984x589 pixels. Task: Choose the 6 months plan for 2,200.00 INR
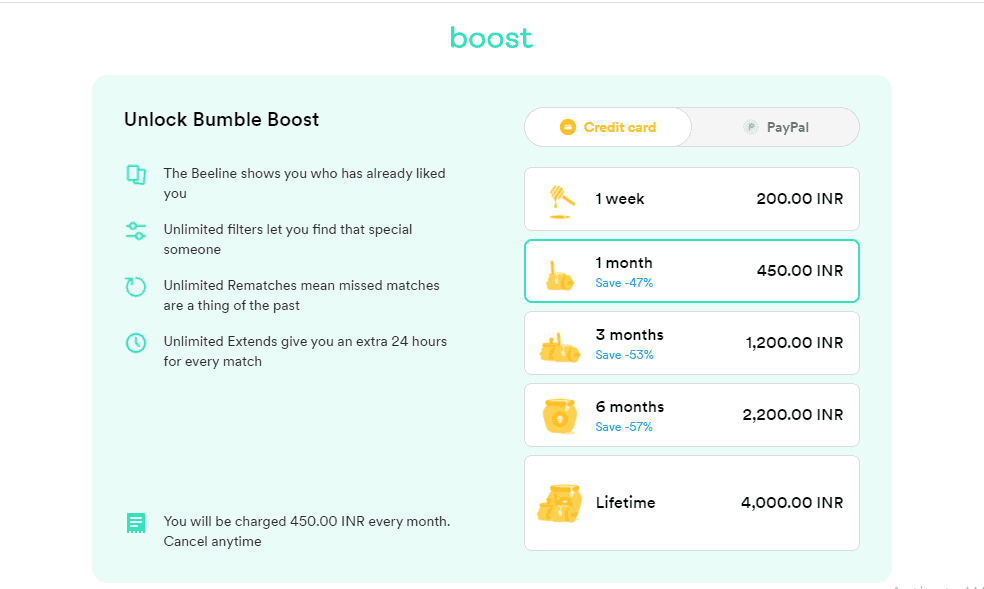pyautogui.click(x=692, y=414)
